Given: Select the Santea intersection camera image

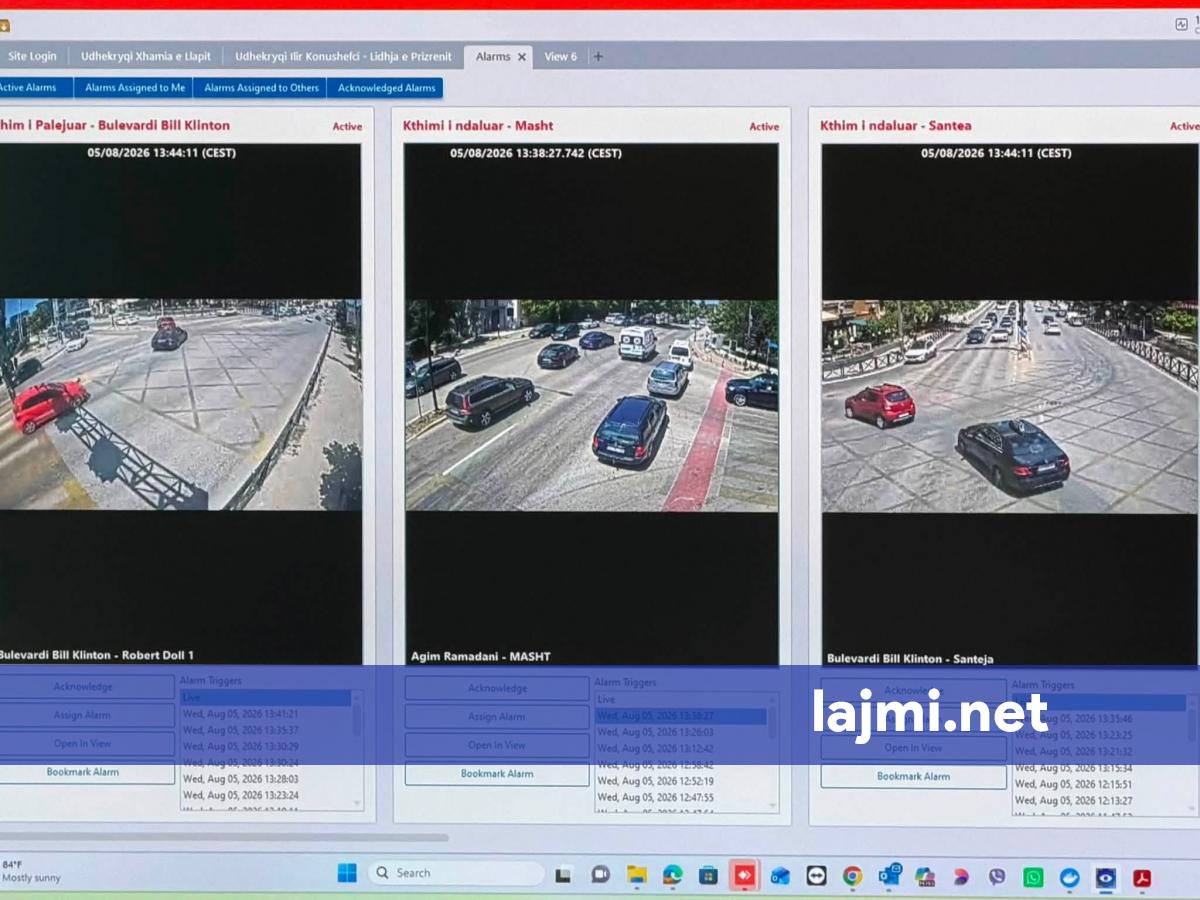Looking at the screenshot, I should pos(1009,406).
